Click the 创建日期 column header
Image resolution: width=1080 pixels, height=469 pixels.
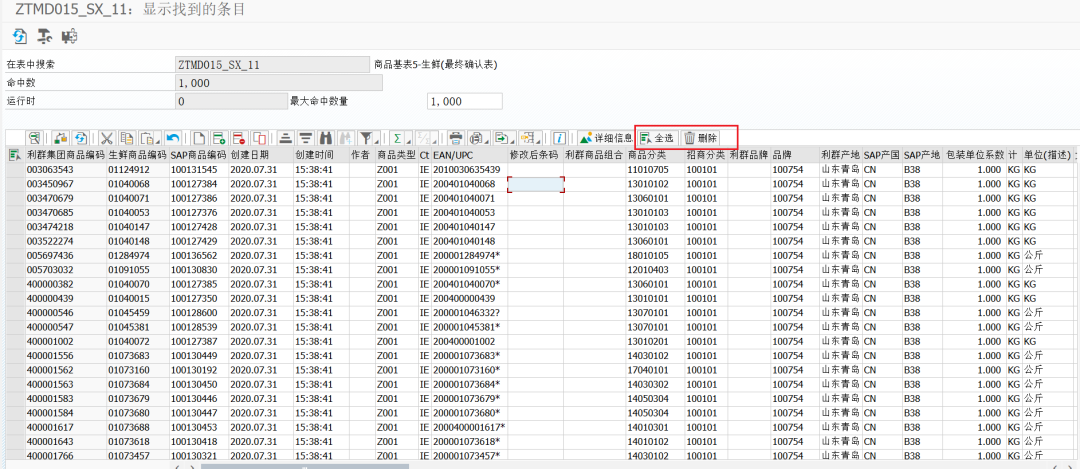tap(261, 155)
